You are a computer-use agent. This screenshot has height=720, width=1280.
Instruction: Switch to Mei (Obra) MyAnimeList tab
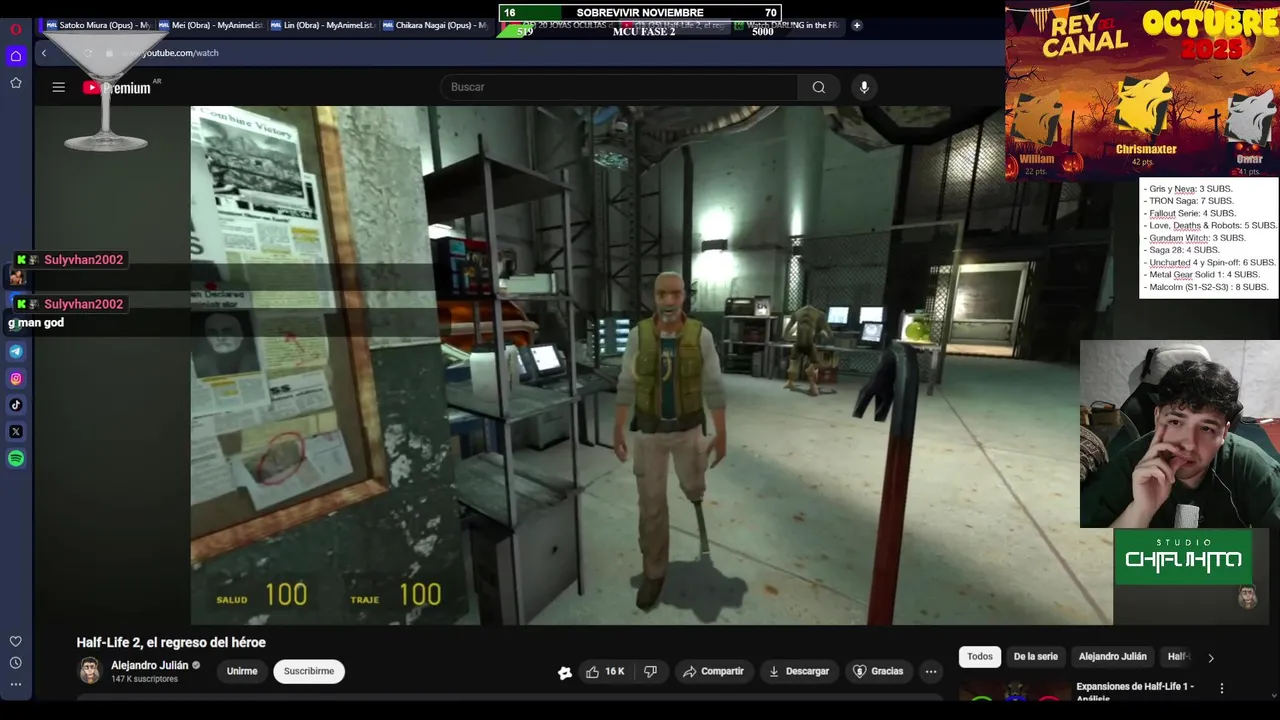210,25
